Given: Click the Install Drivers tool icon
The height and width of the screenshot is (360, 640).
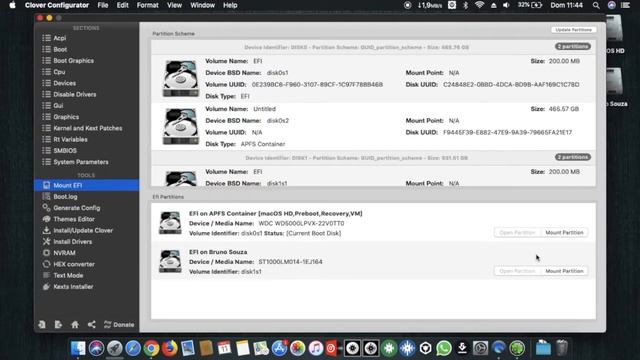Looking at the screenshot, I should [47, 242].
